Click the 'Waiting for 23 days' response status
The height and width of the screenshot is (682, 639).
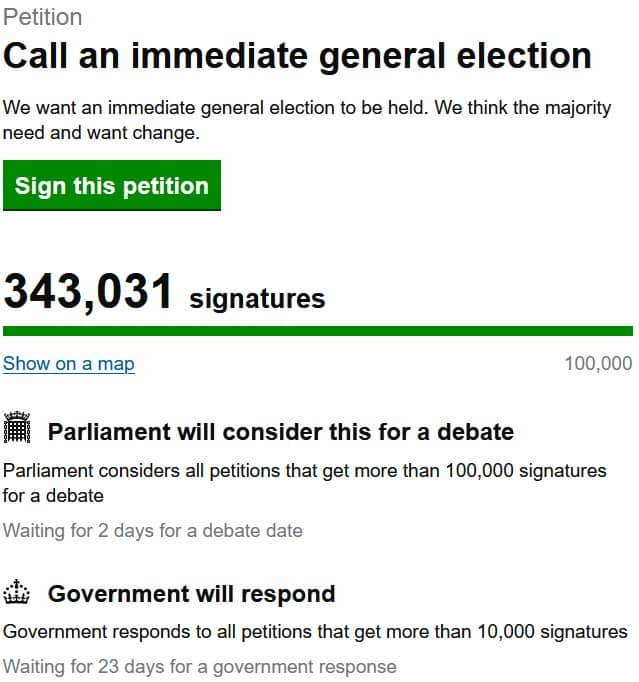click(x=200, y=666)
